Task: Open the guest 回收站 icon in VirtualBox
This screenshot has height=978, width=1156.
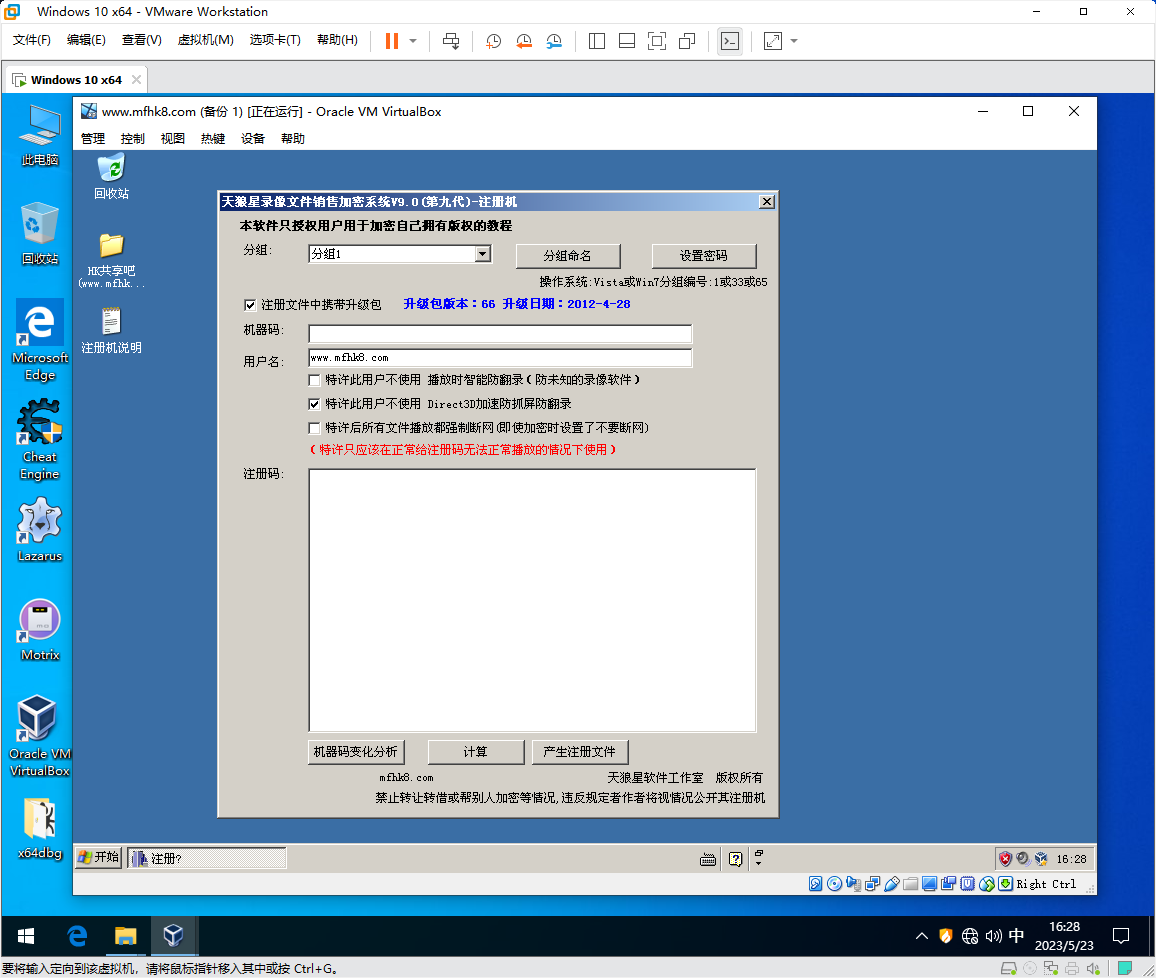Action: 111,177
